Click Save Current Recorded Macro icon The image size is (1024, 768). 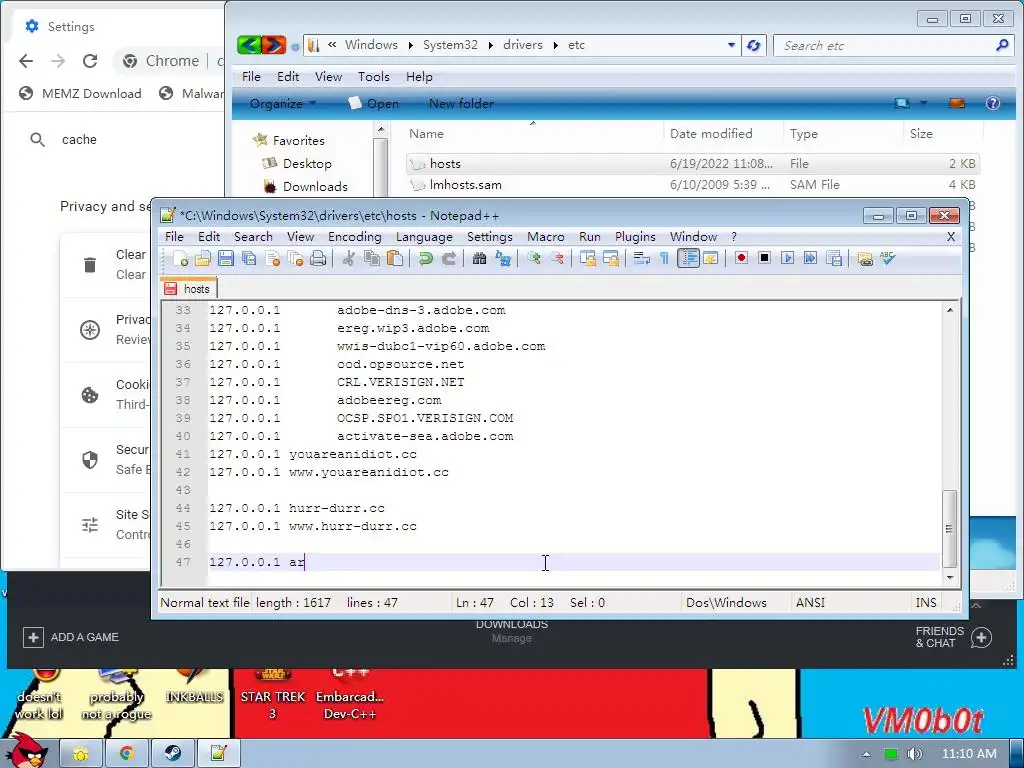click(x=833, y=259)
